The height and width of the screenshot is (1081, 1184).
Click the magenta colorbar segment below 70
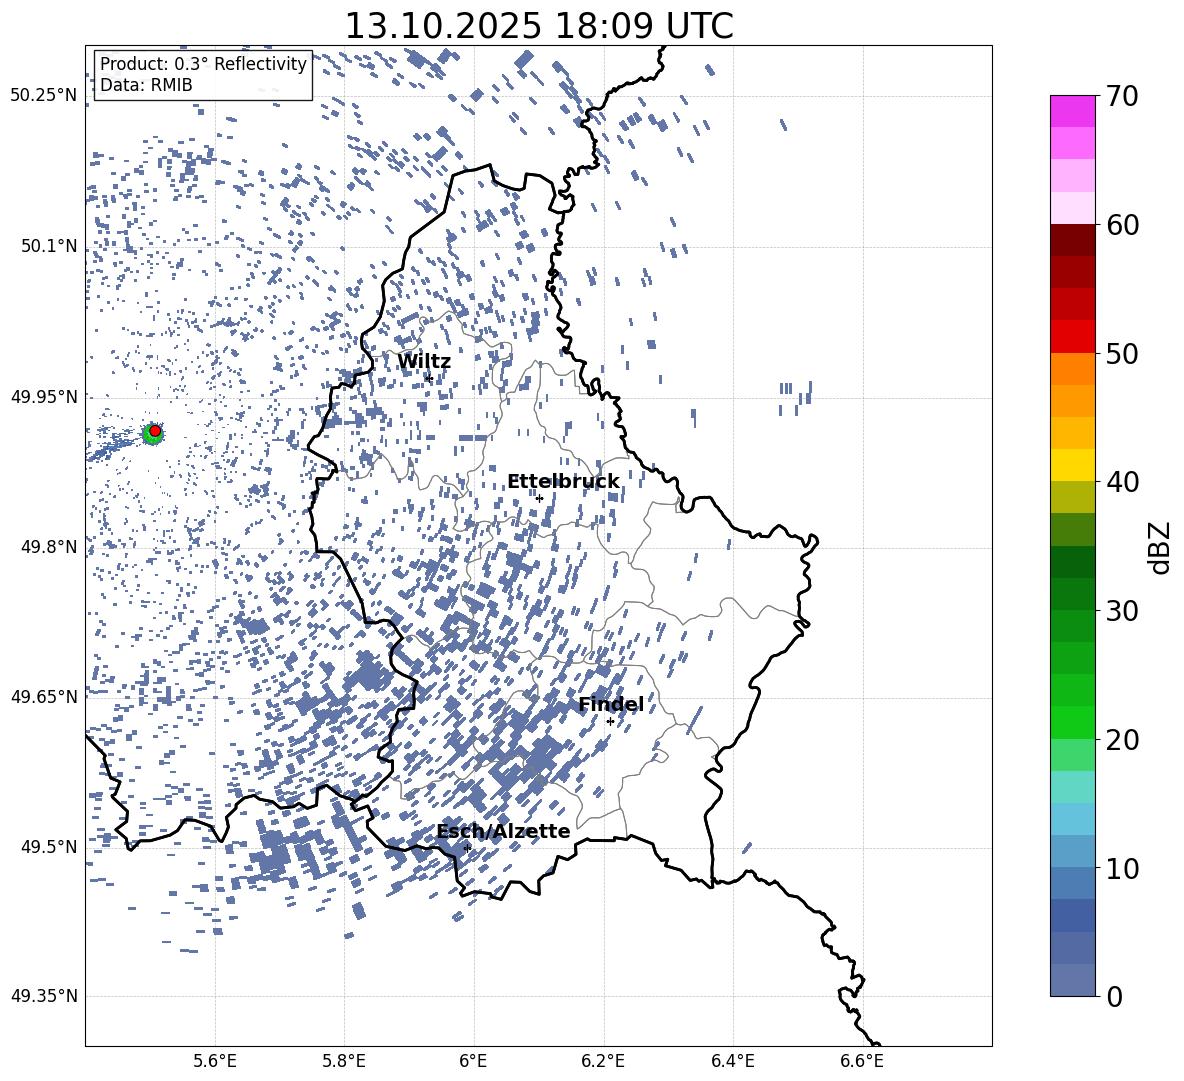pos(1072,111)
